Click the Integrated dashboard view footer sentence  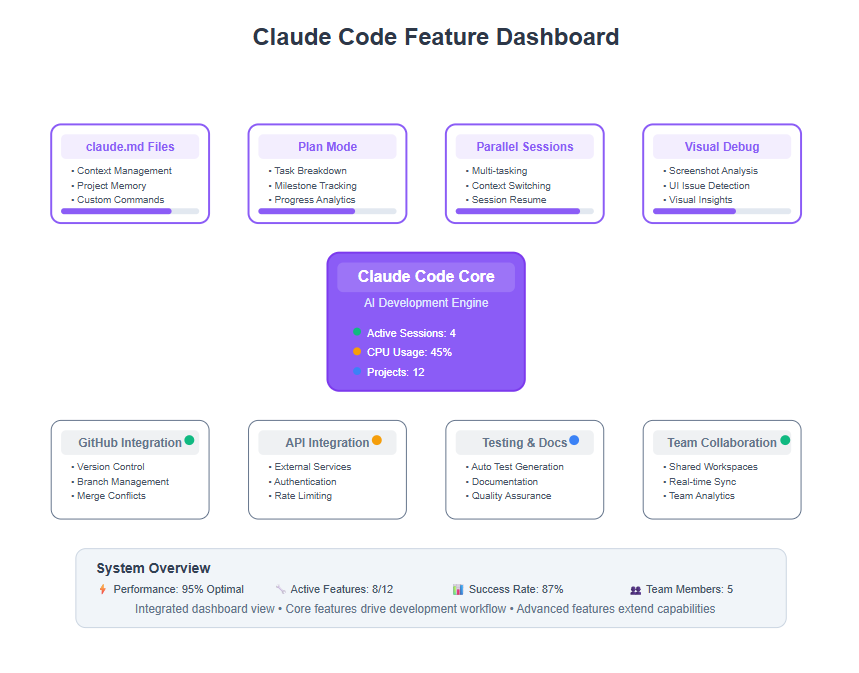pos(425,609)
